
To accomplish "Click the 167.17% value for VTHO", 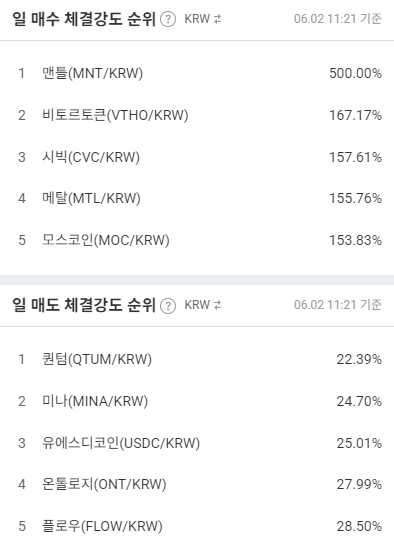I will point(356,115).
